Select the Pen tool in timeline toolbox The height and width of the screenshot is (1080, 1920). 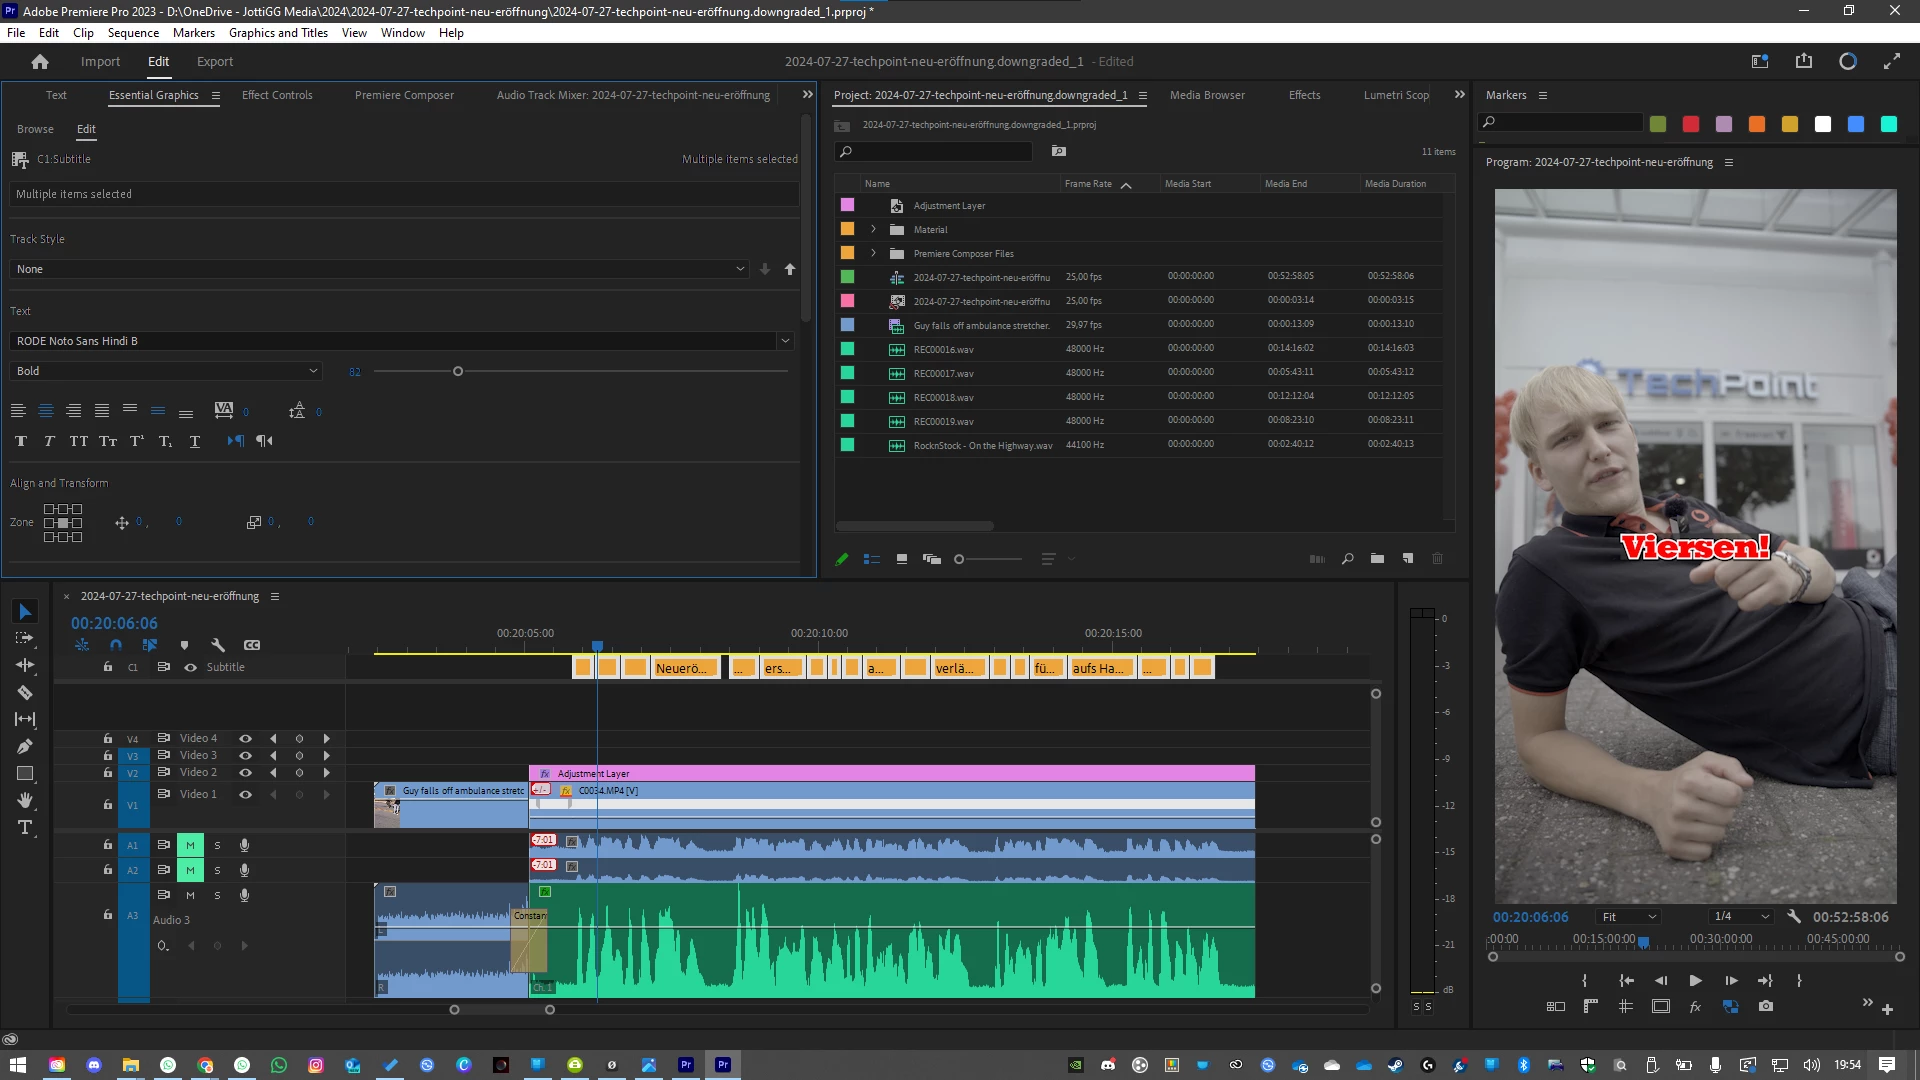pos(25,746)
